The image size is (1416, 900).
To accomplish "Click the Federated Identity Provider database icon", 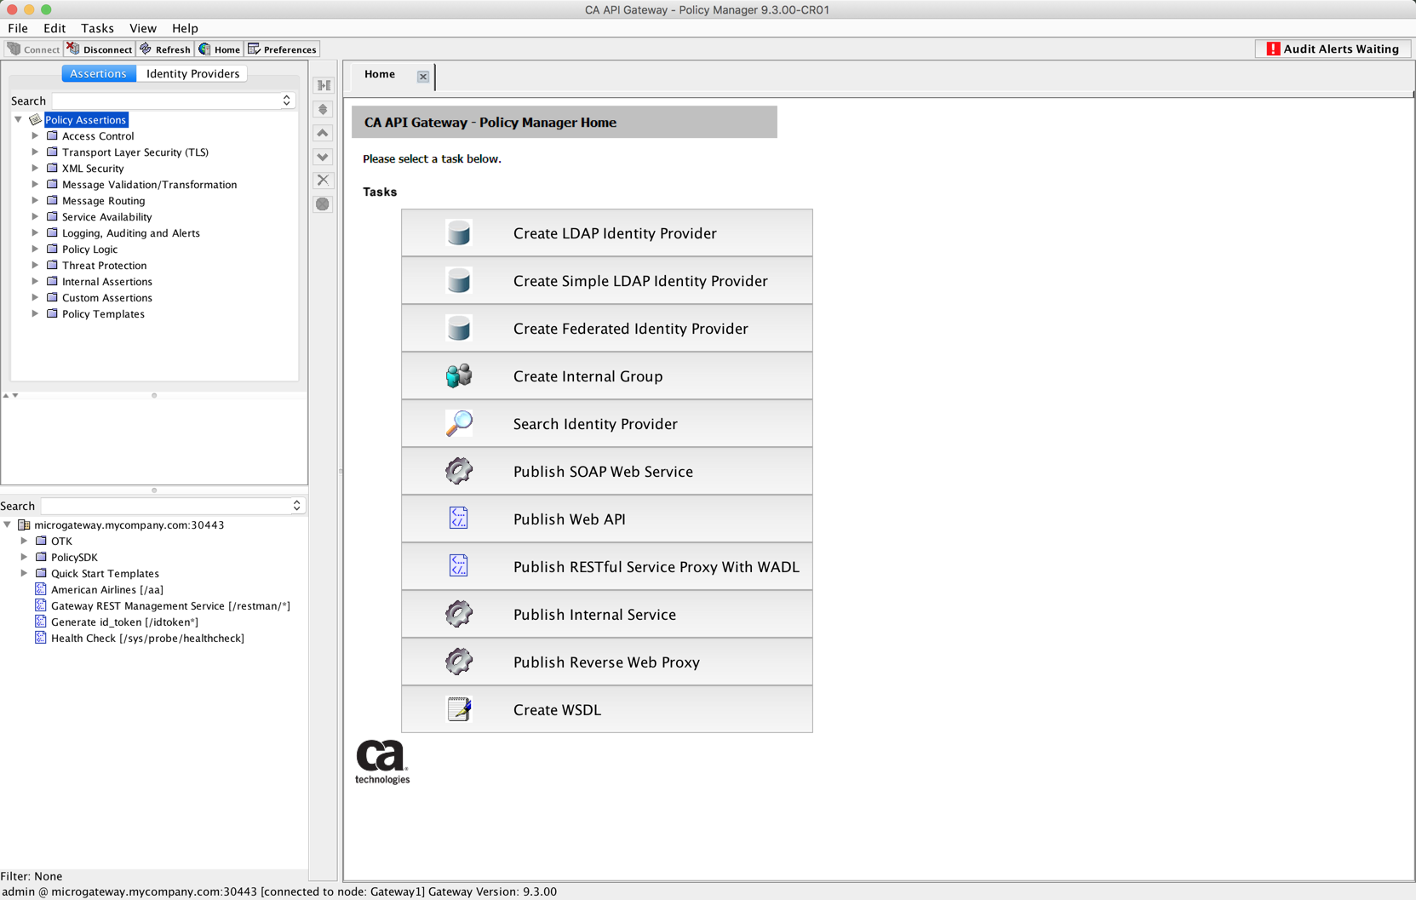I will [x=459, y=328].
